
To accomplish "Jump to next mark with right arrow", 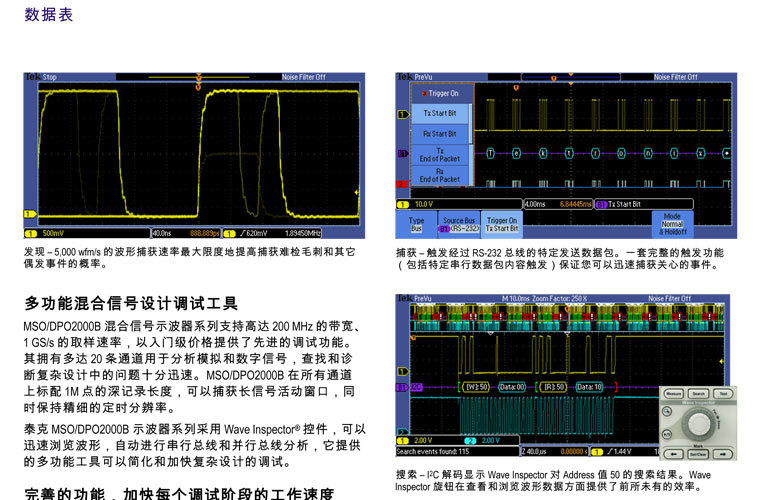I will 723,454.
